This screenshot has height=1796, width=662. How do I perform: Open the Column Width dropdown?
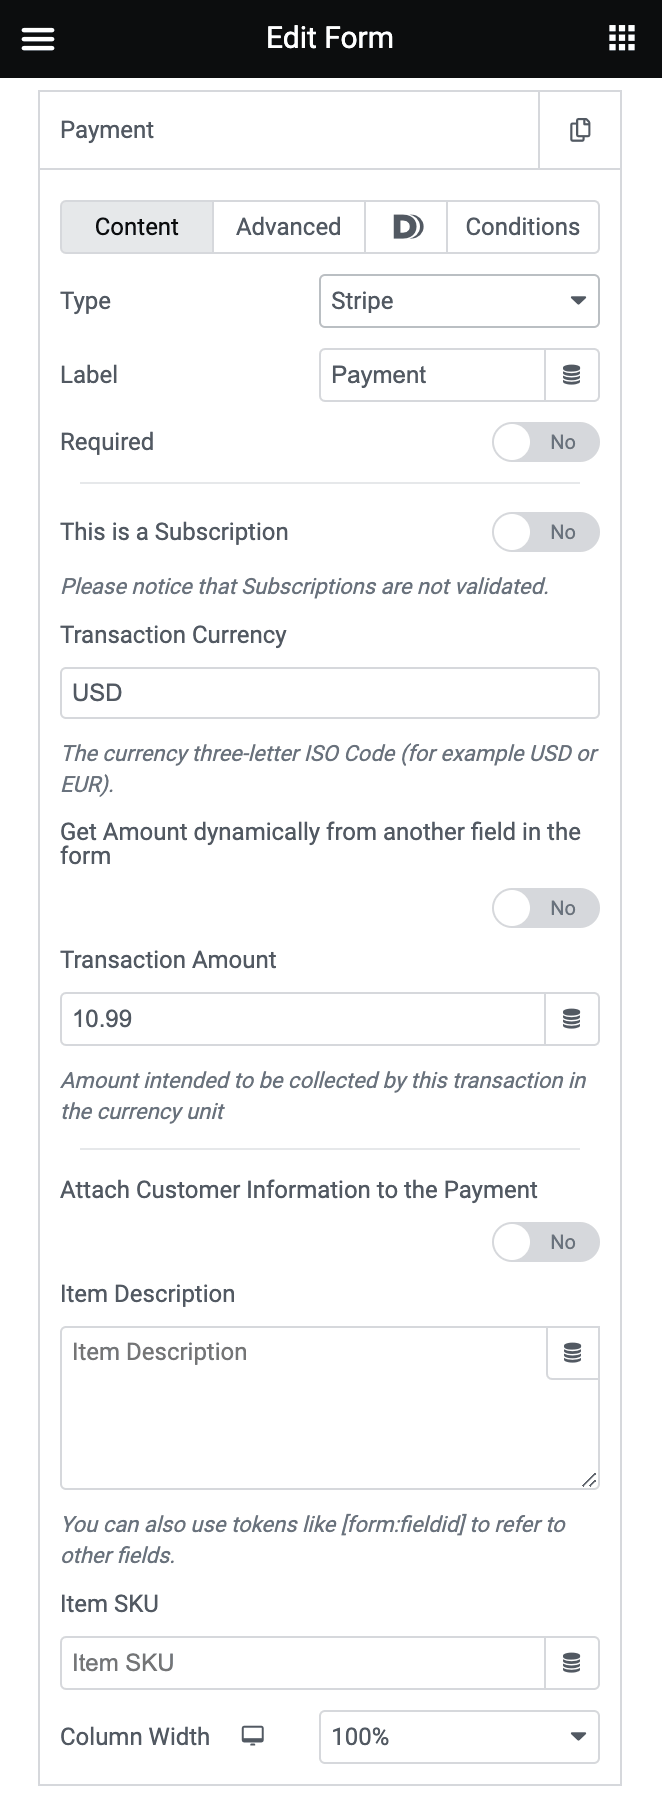click(x=459, y=1737)
